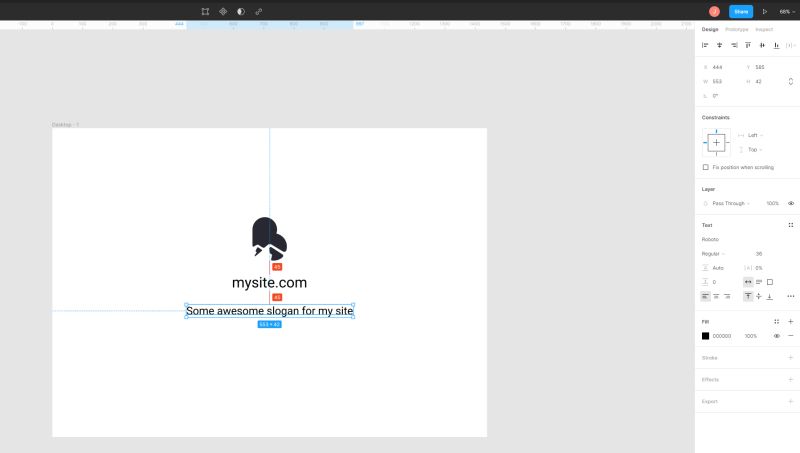
Task: Align selection to vertical centers
Action: (762, 45)
